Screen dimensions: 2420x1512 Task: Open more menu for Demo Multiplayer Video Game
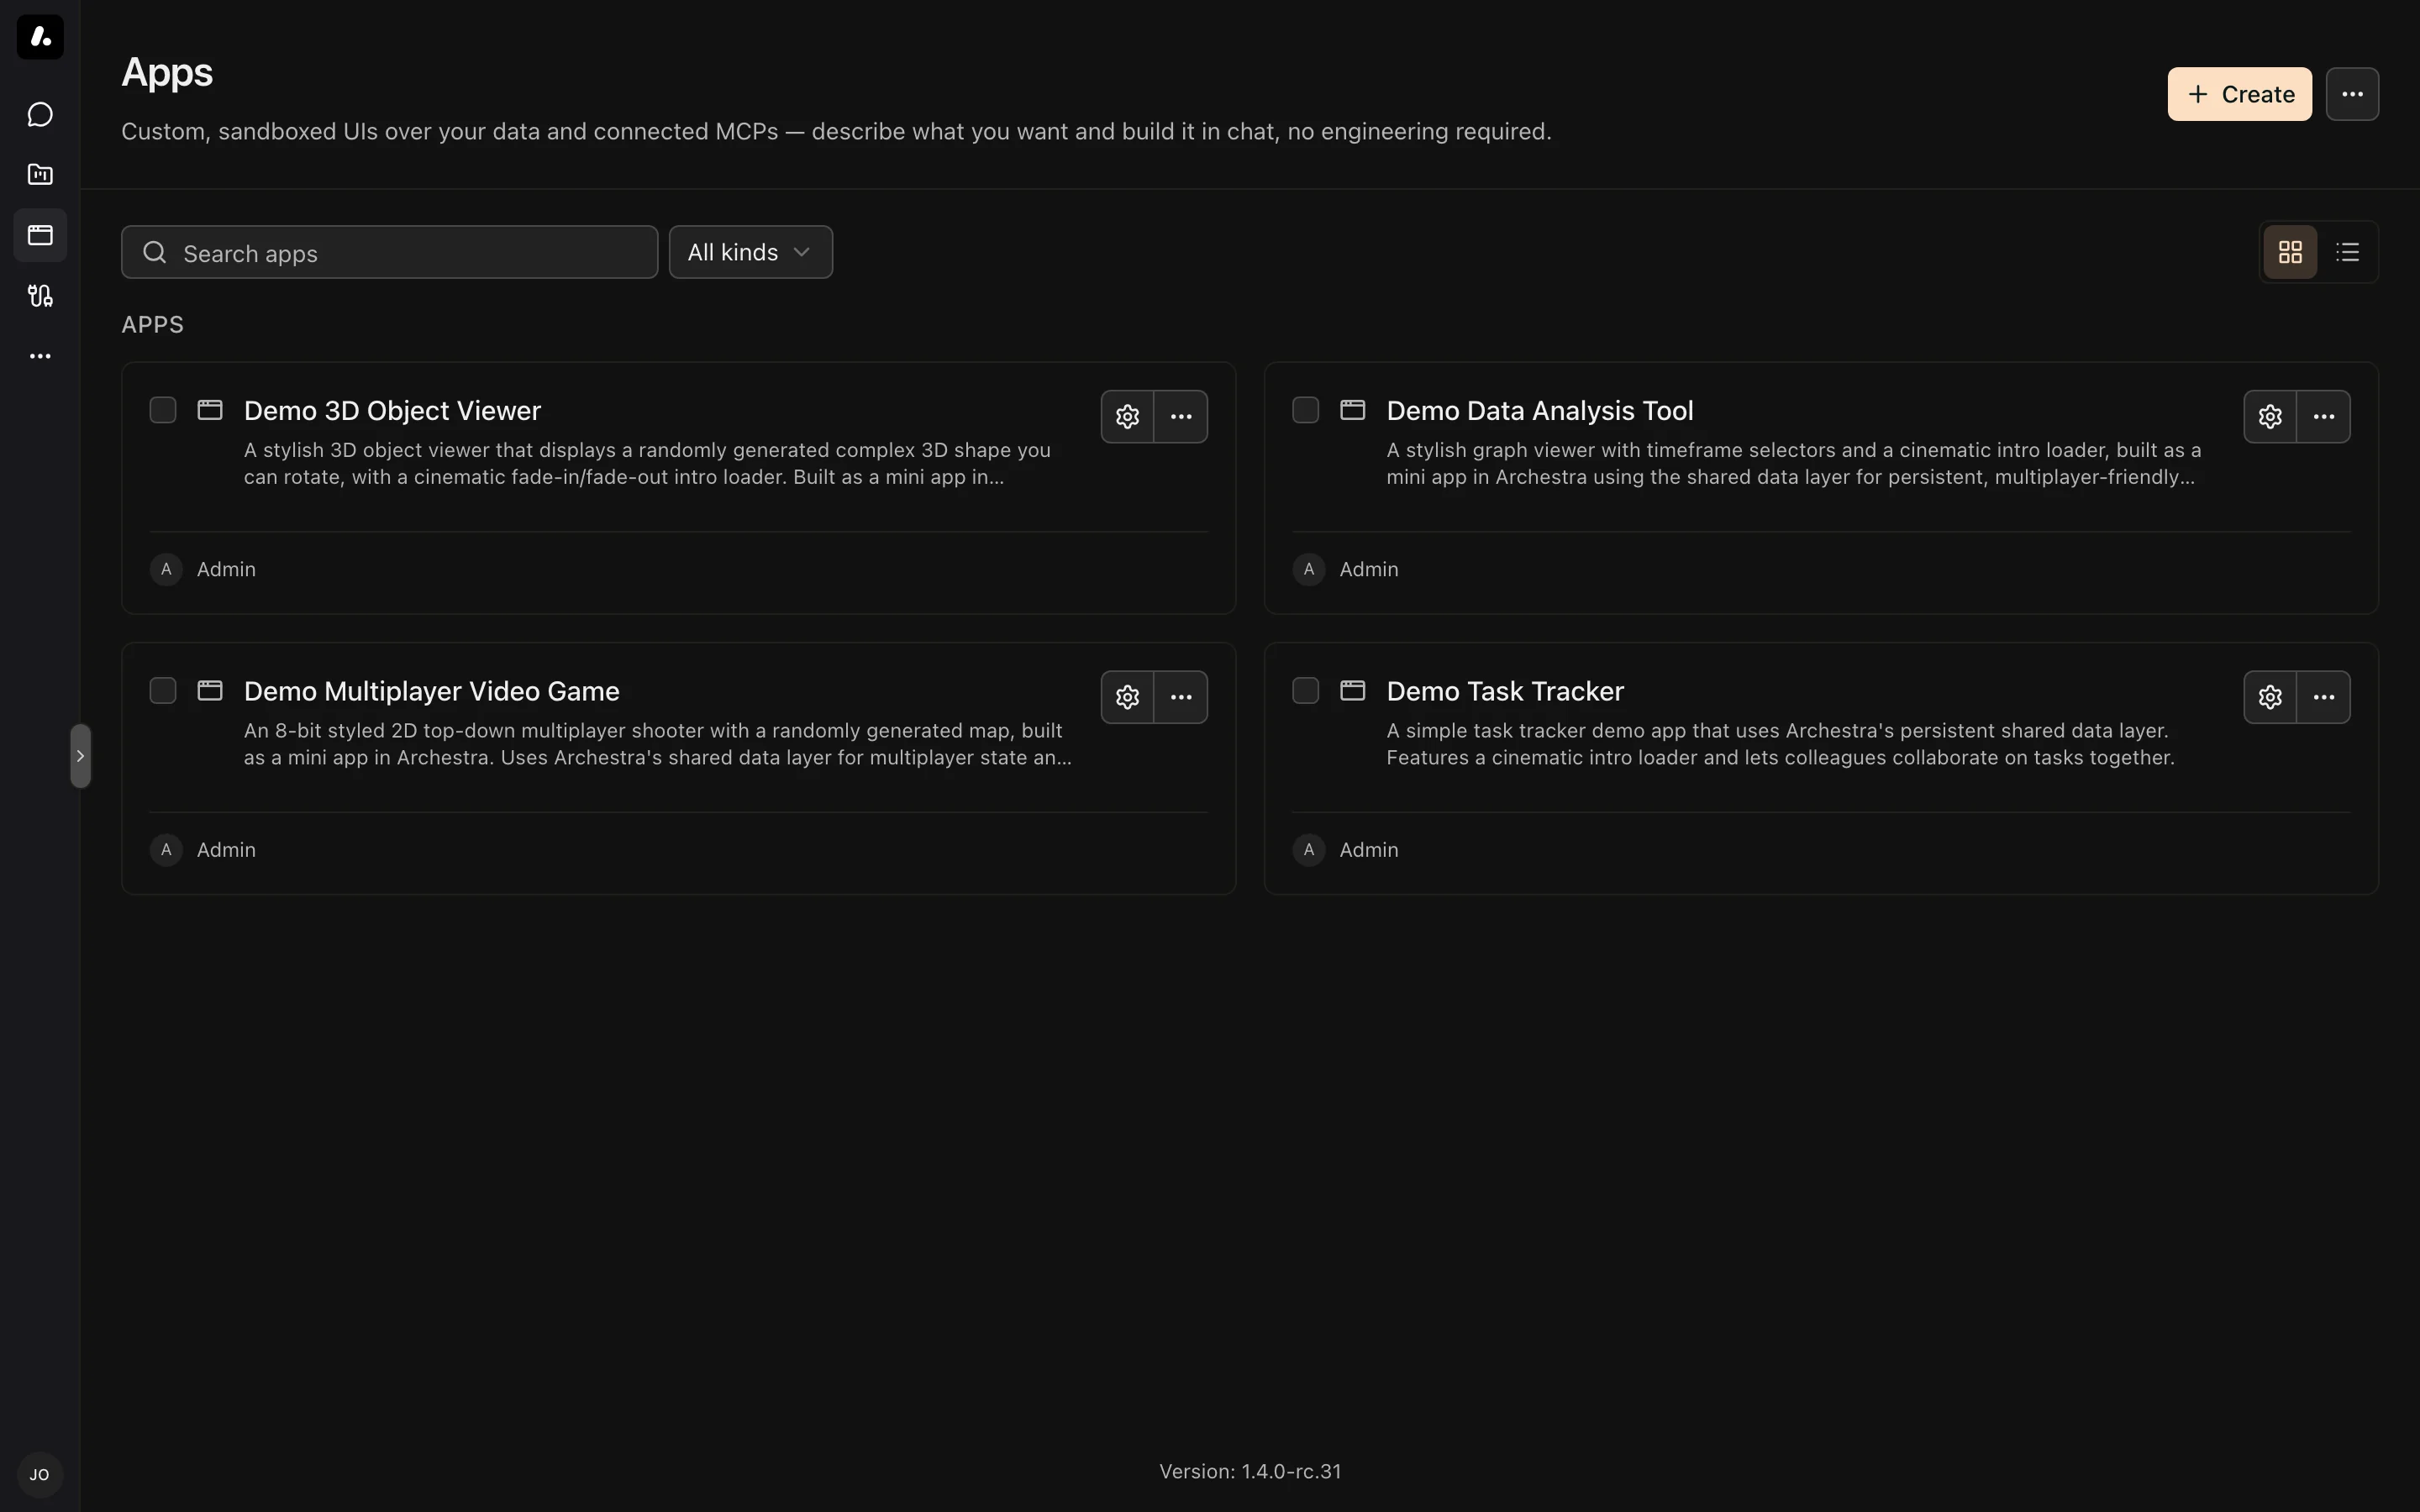coord(1181,697)
